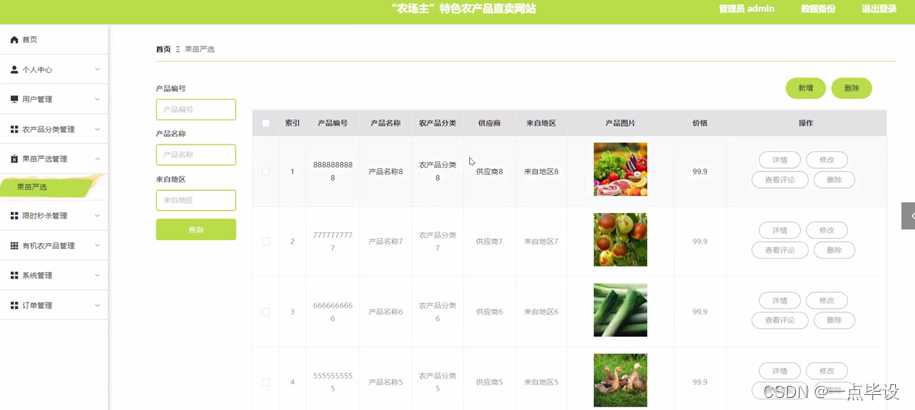Focus the 来自地区 input field
The width and height of the screenshot is (915, 410).
(196, 200)
